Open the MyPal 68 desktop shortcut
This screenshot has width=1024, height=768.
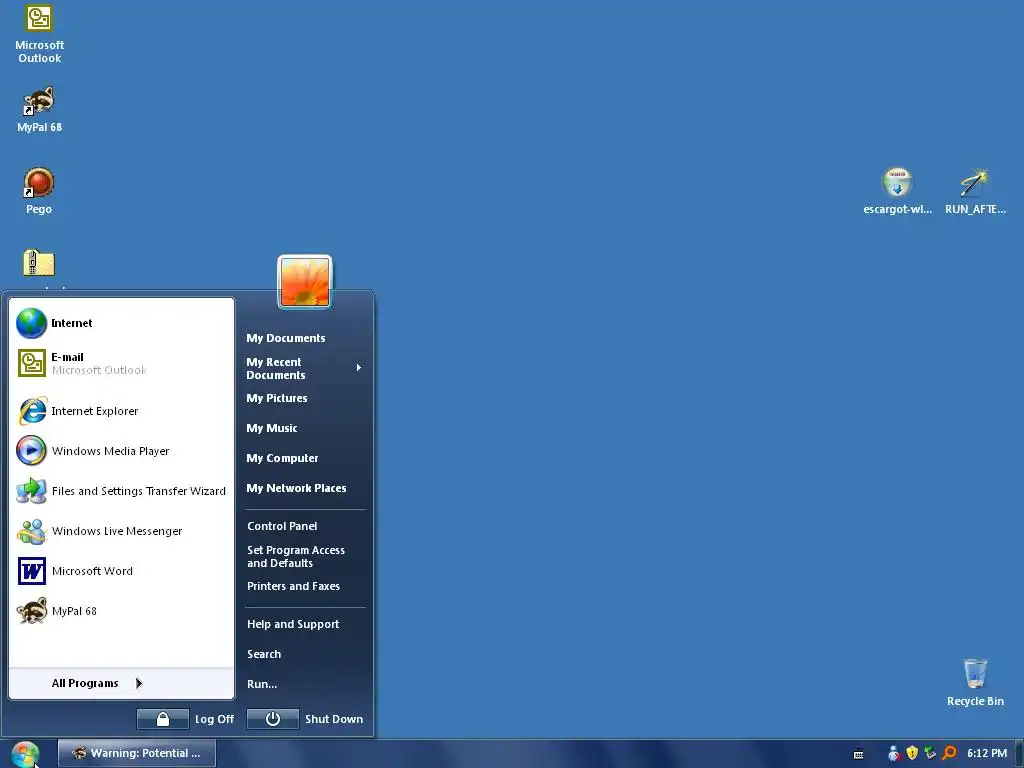pos(39,109)
